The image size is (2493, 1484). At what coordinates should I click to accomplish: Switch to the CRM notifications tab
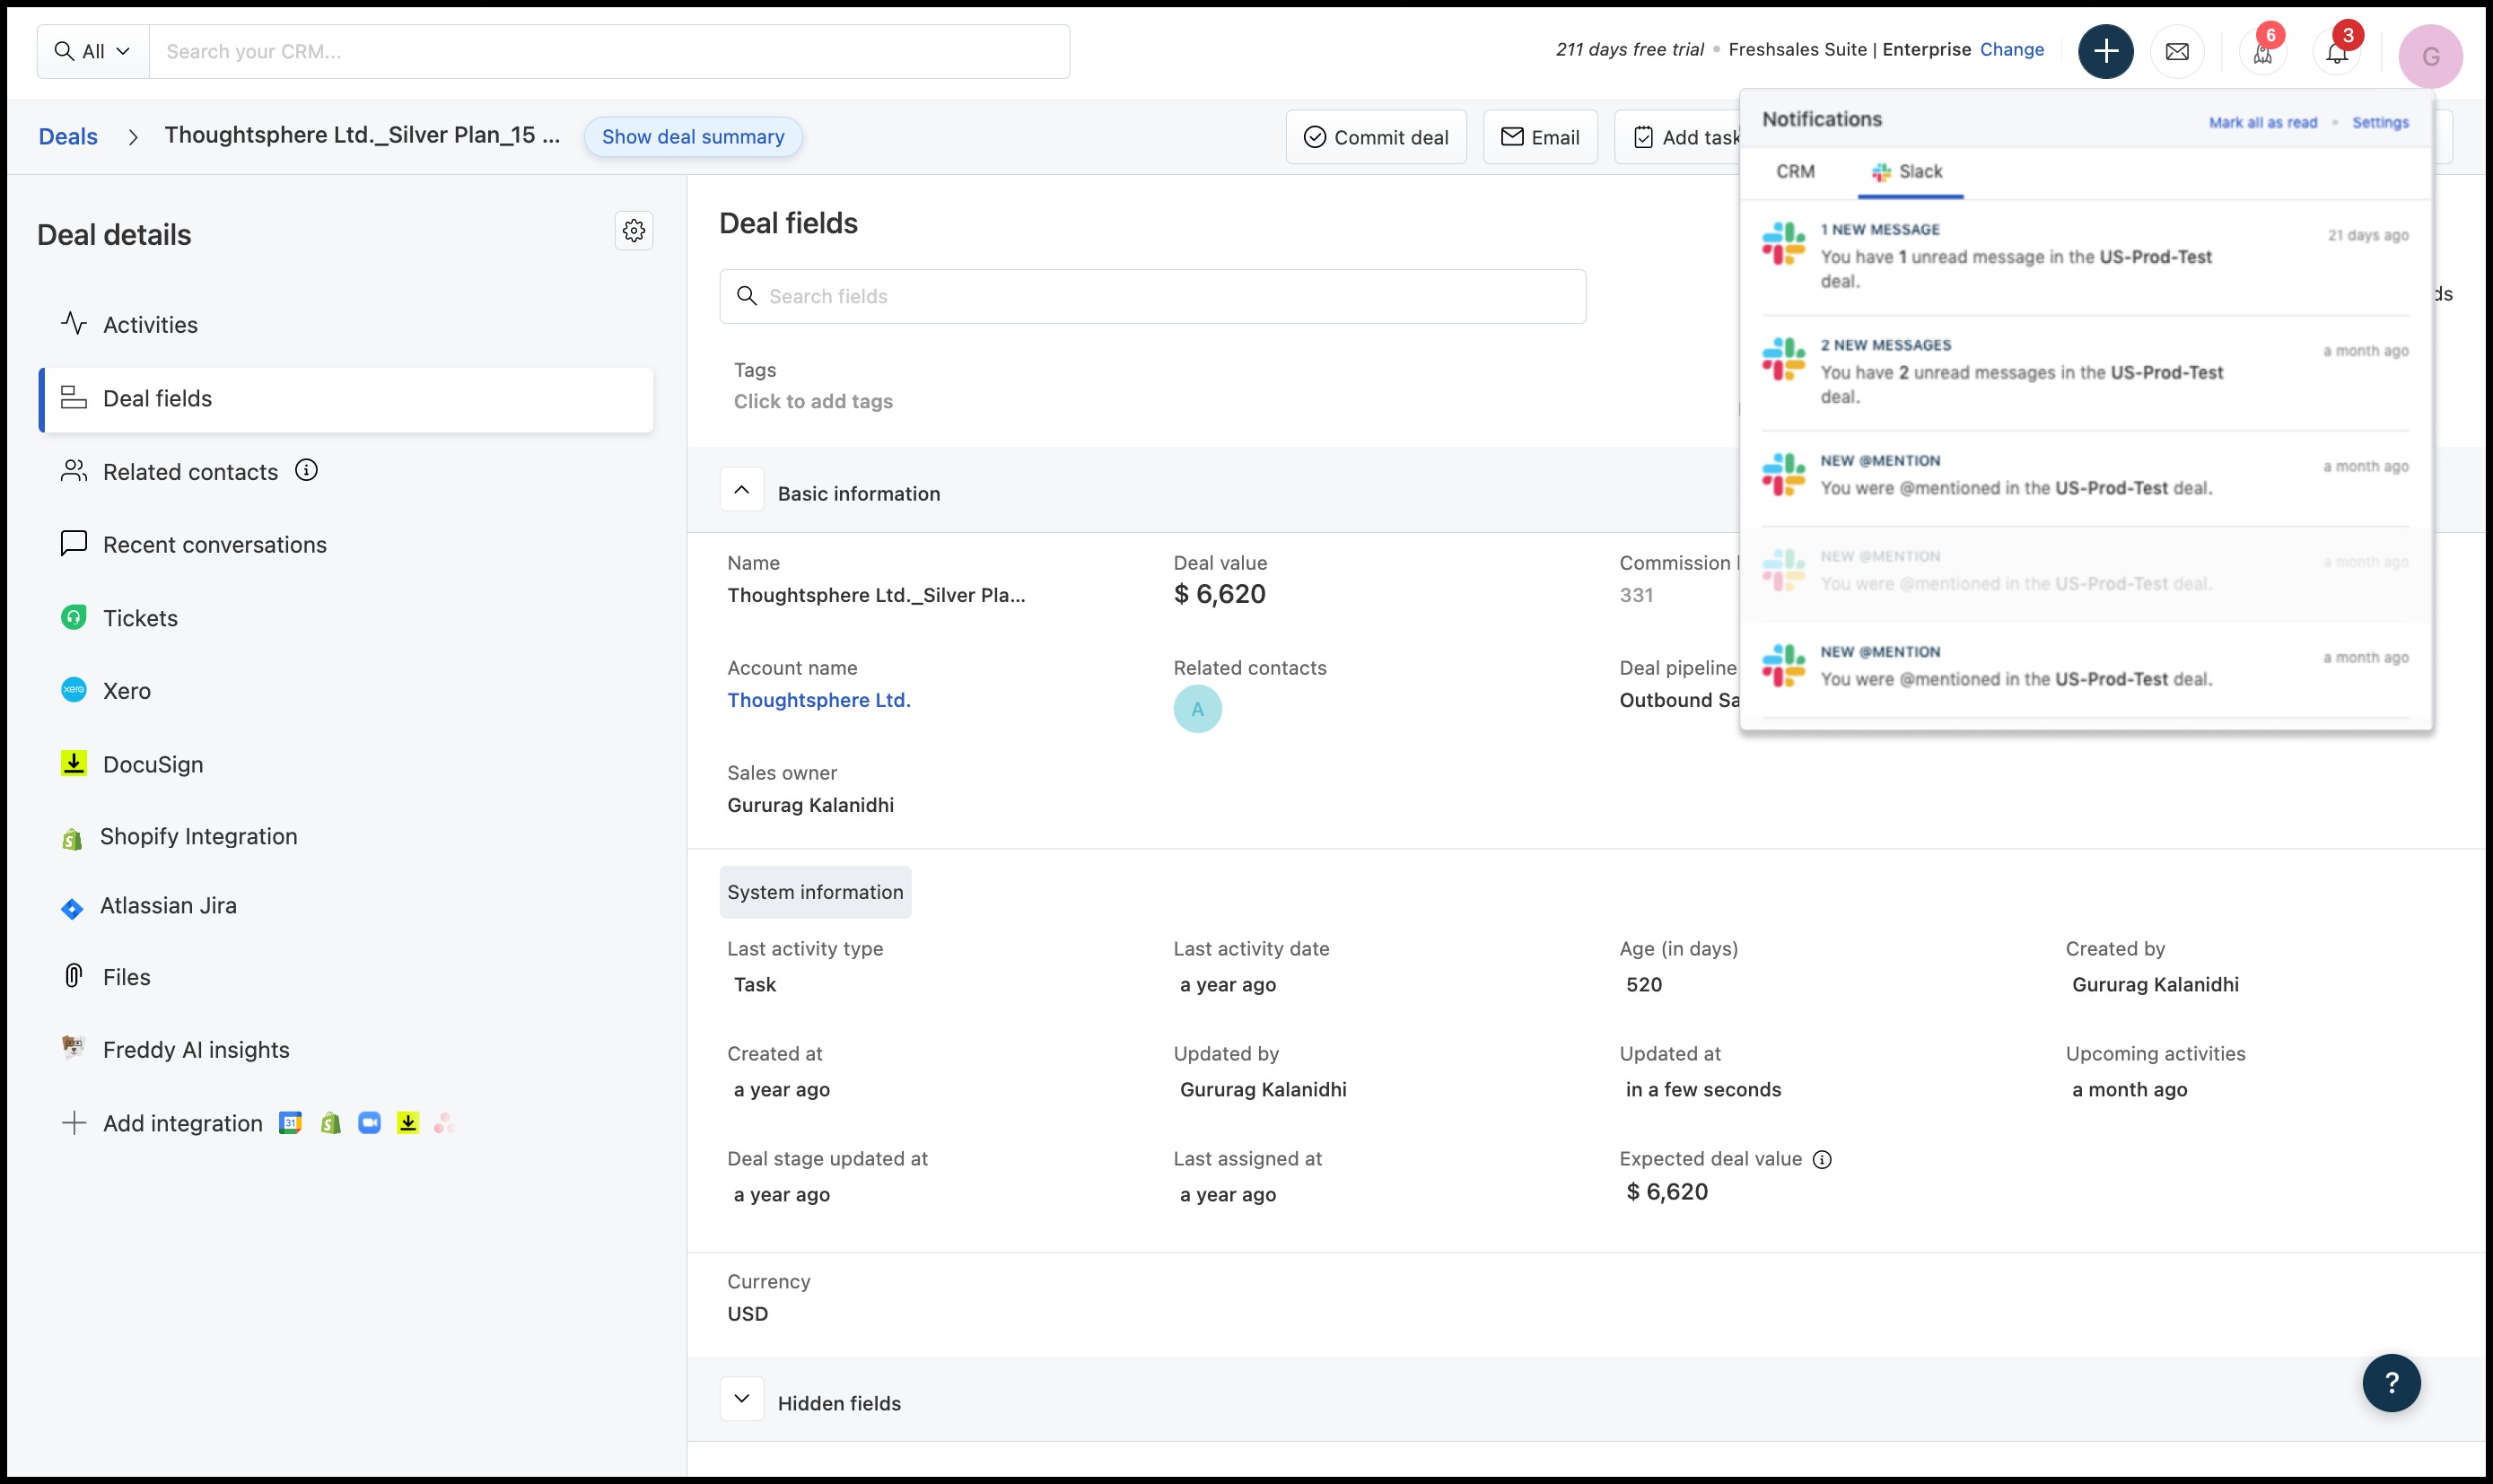click(1795, 171)
